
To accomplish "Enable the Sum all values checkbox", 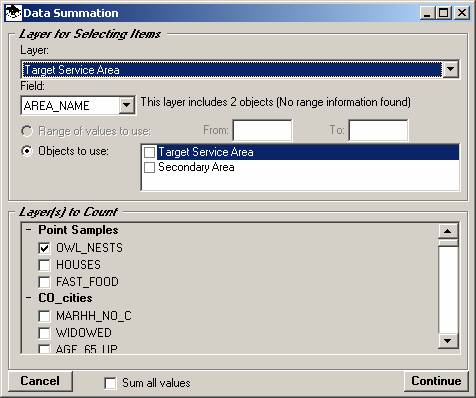I will pos(110,383).
